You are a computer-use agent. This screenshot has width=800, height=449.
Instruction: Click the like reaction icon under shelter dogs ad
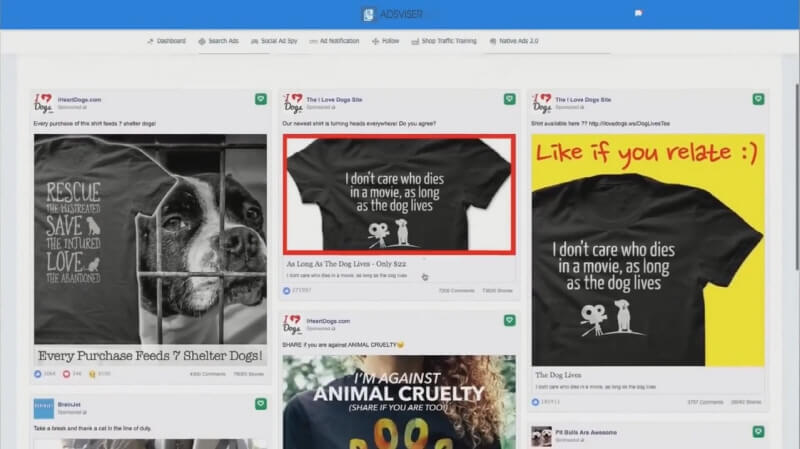click(x=38, y=374)
